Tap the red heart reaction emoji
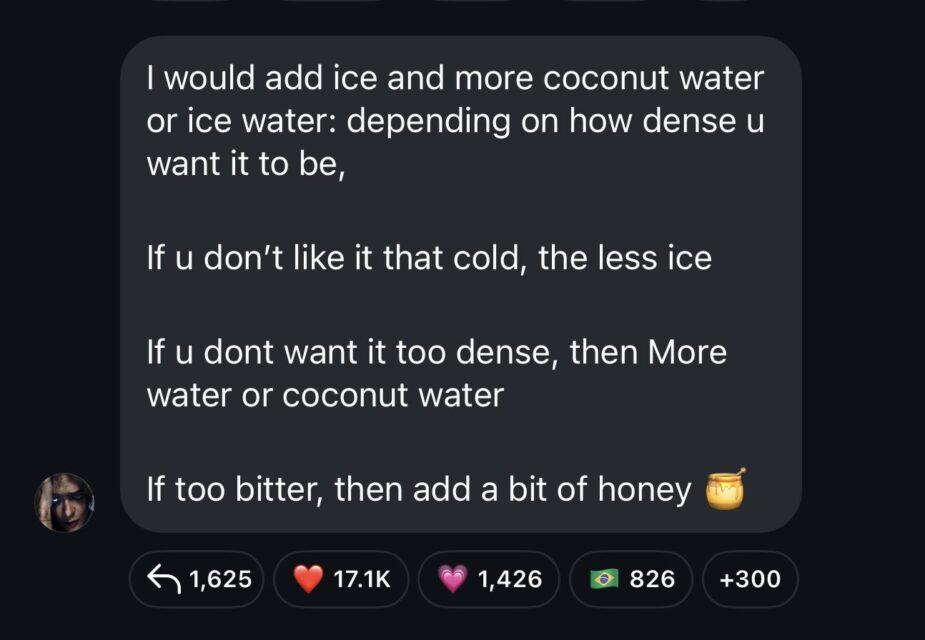Screen dimensions: 925x640 [x=311, y=579]
